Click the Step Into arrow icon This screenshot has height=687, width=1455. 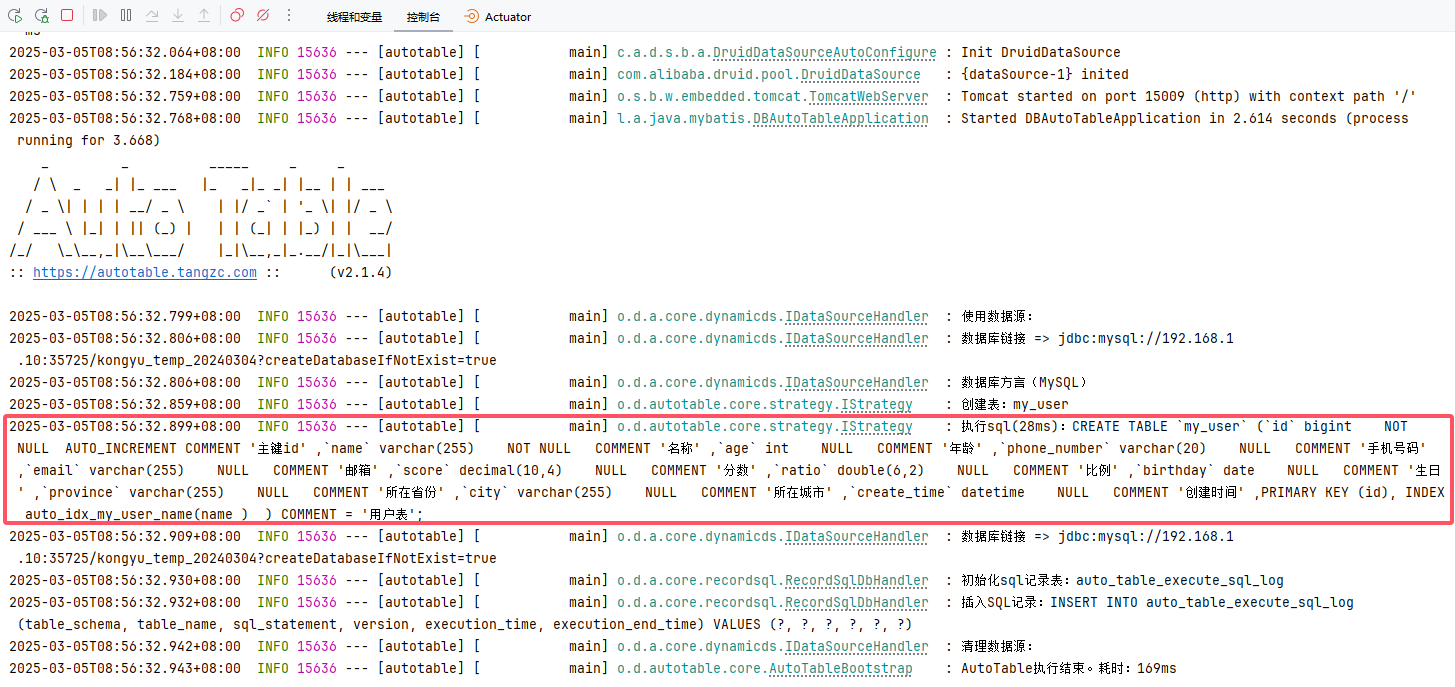[178, 16]
